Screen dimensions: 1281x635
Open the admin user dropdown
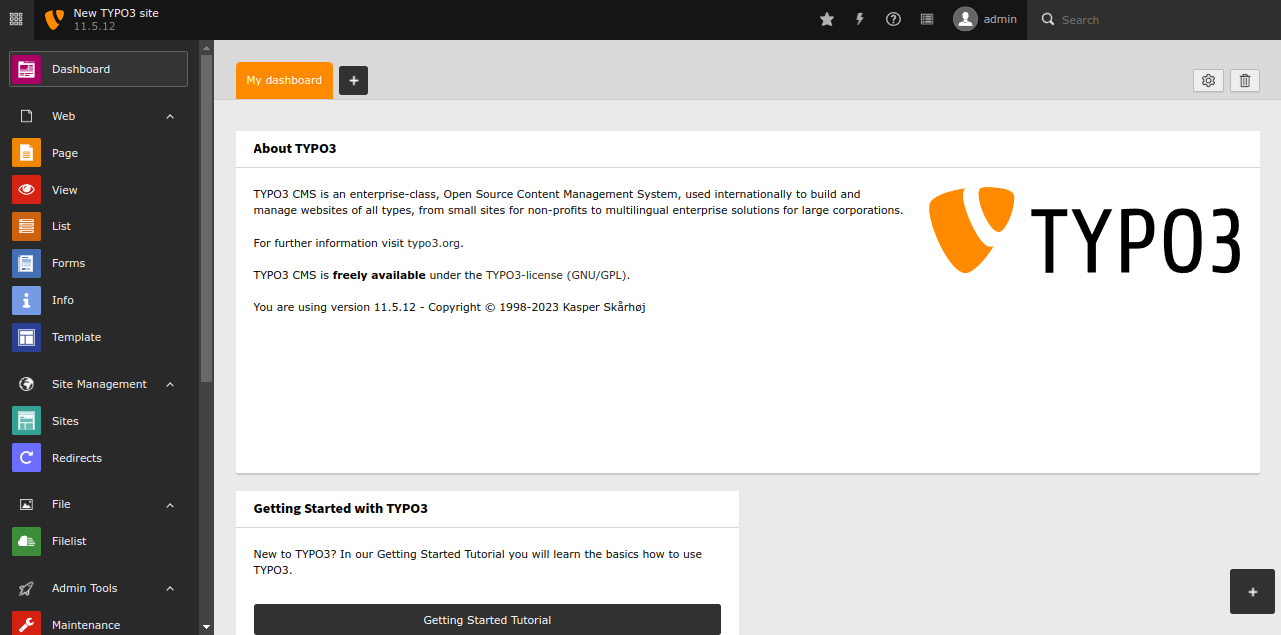tap(985, 19)
